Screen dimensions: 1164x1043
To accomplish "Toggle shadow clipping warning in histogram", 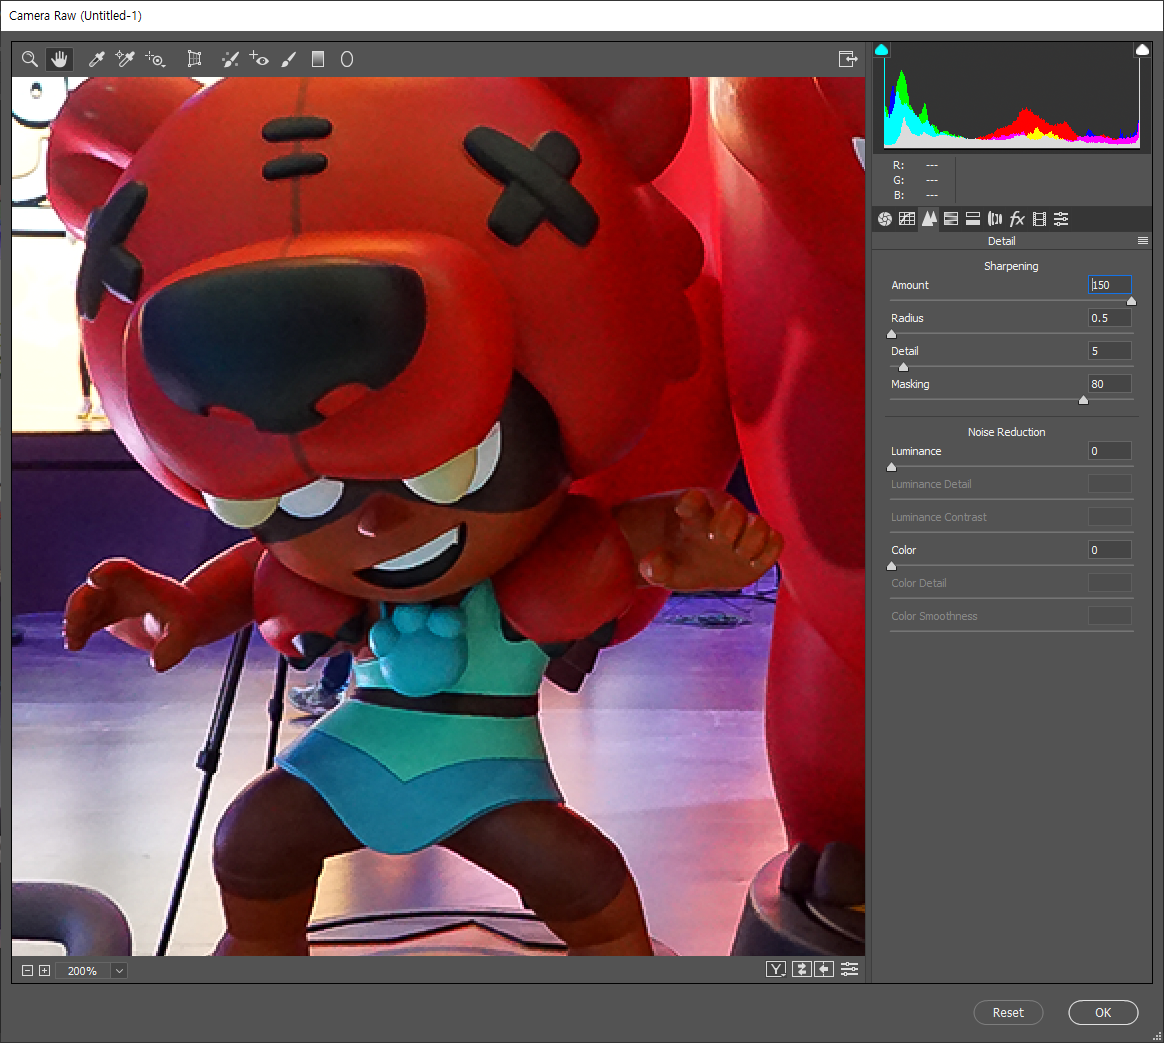I will [x=881, y=50].
